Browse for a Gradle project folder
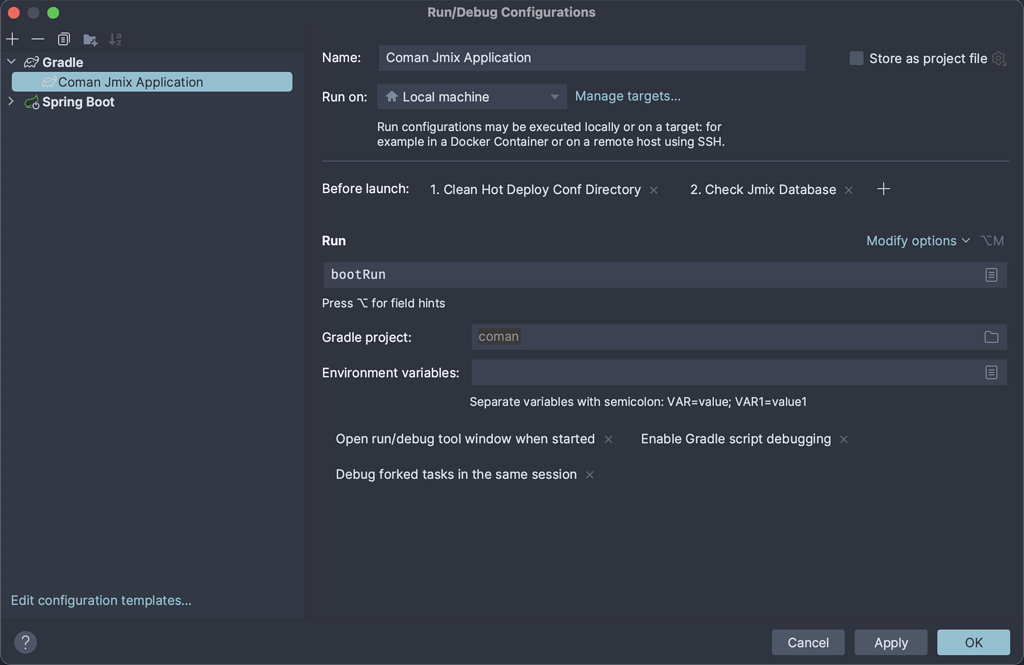Viewport: 1024px width, 665px height. pos(991,337)
